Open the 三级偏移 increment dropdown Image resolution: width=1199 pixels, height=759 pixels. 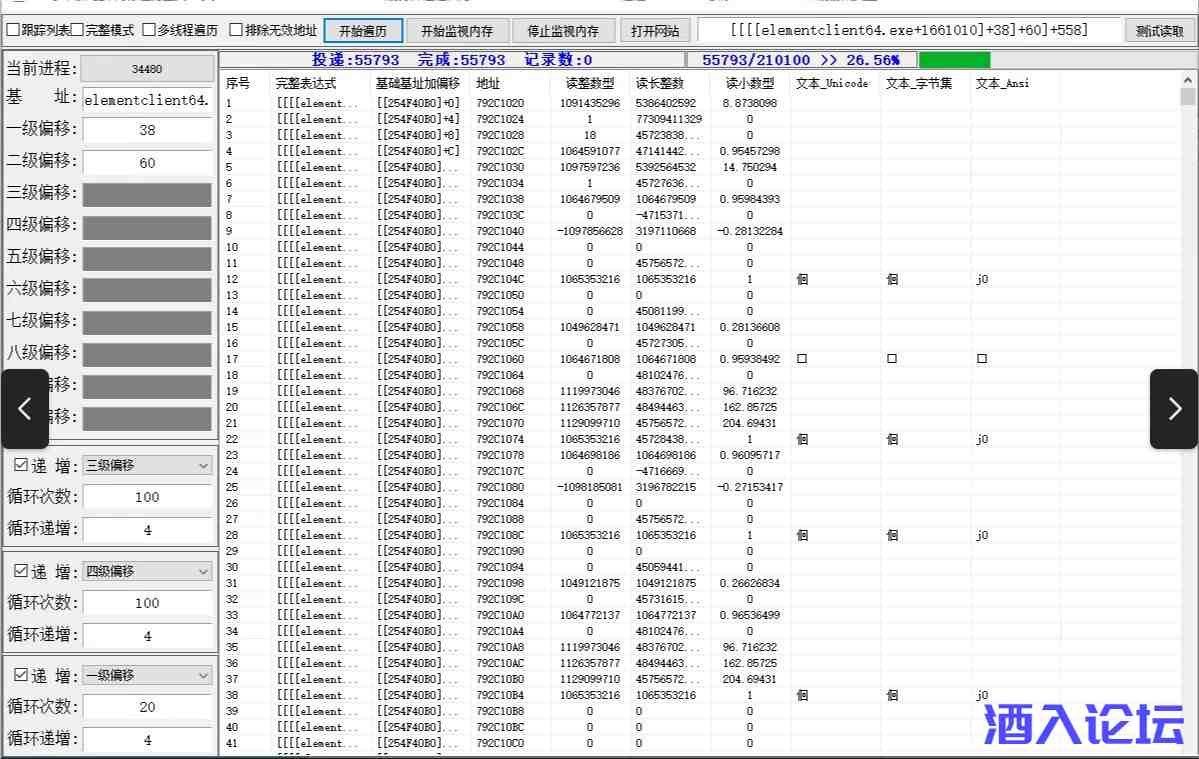coord(147,465)
